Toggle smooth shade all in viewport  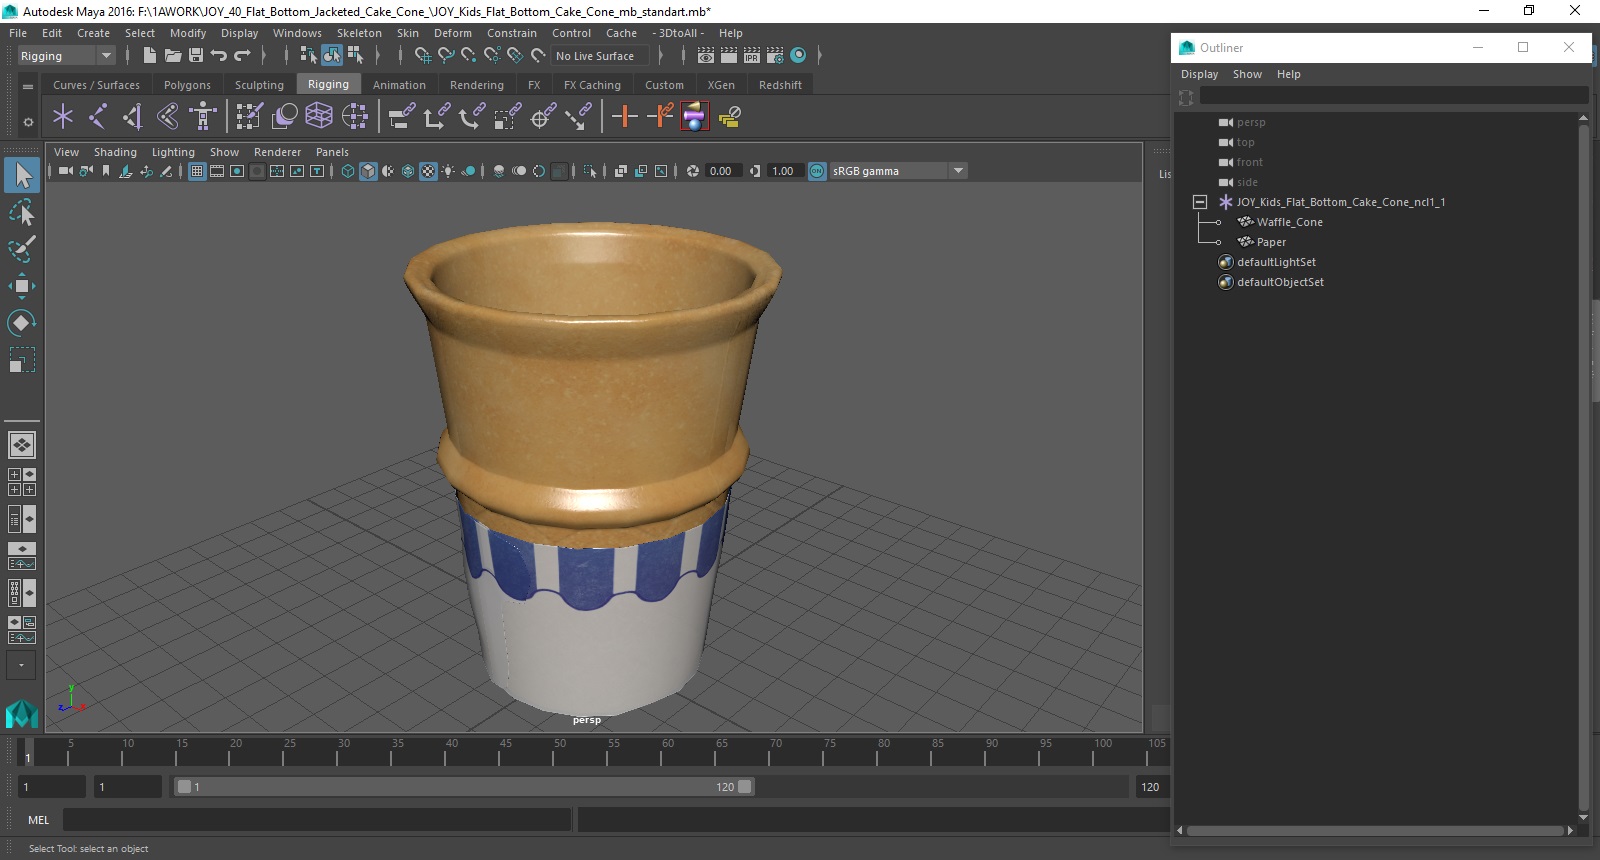[x=368, y=171]
